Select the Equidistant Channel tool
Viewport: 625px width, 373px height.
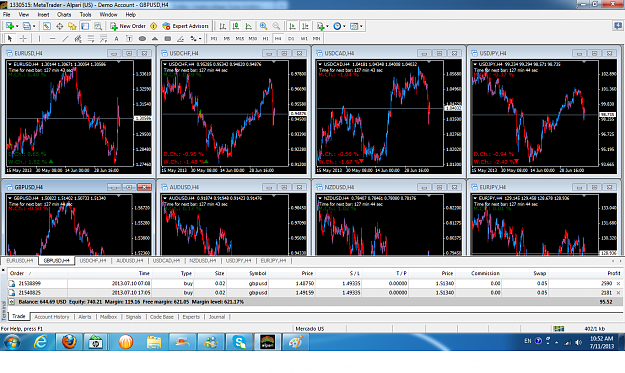coord(78,39)
